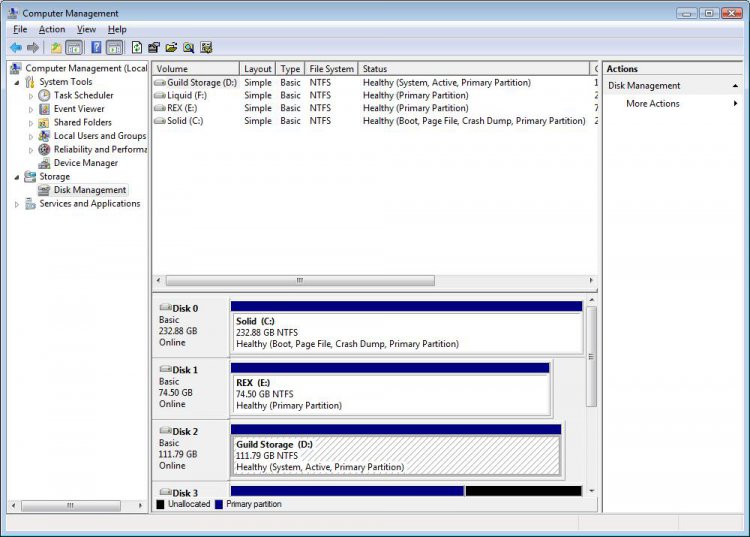Click the Up one level folder icon
750x537 pixels.
click(x=56, y=47)
